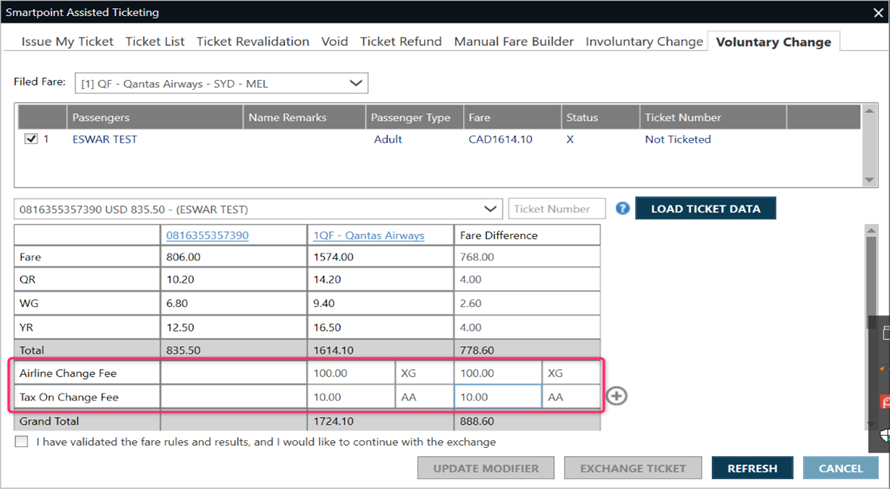Select the Involuntary Change tab
The height and width of the screenshot is (489, 890).
tap(644, 42)
